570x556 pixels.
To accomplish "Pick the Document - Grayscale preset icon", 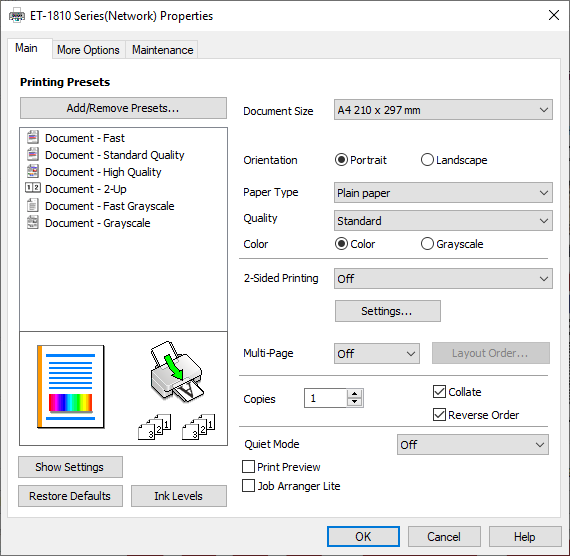I will 33,222.
